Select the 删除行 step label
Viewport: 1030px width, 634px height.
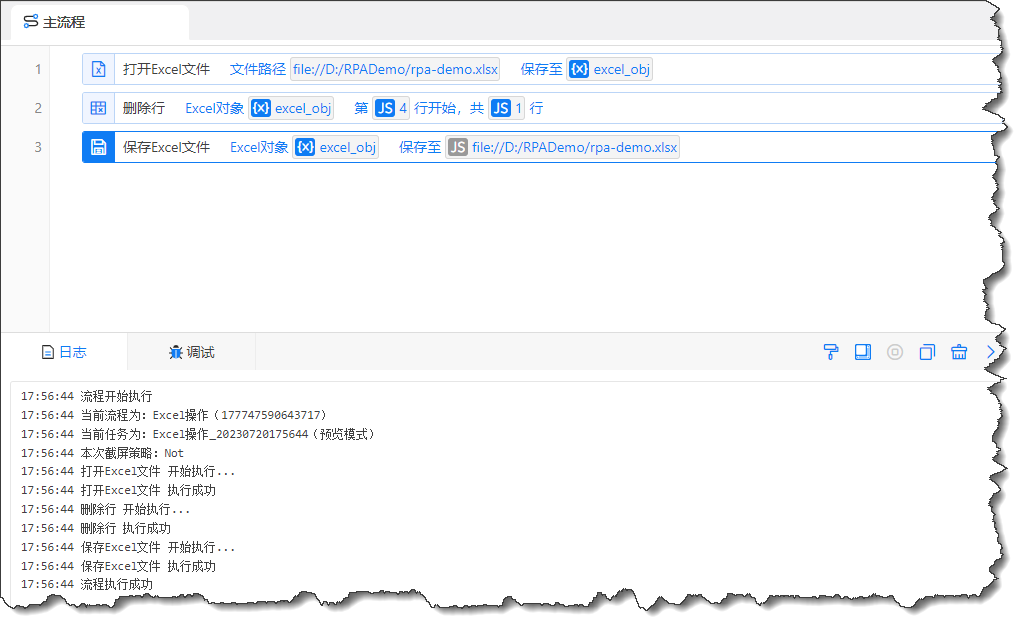[x=144, y=108]
